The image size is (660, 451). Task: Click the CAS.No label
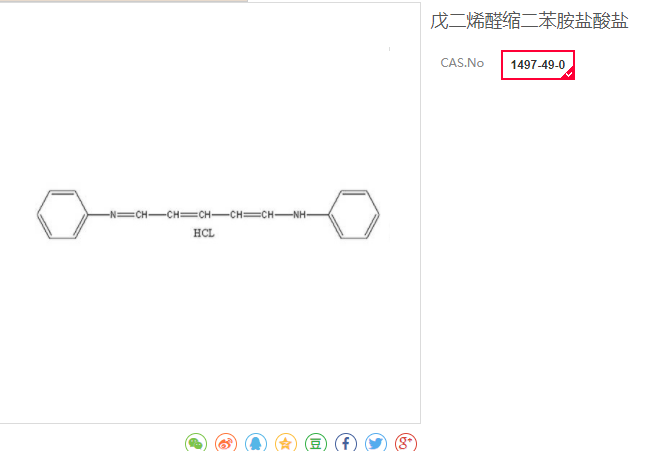[462, 63]
